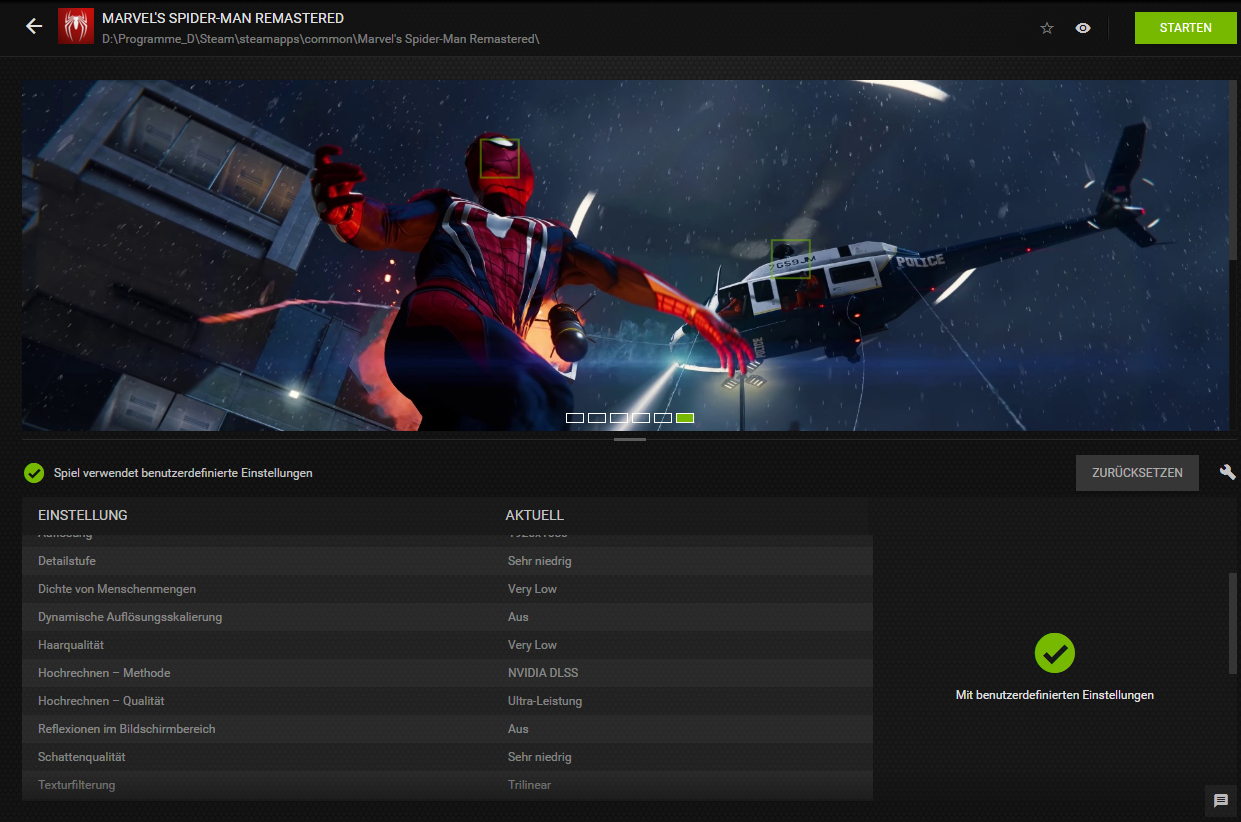
Task: Click the AKTUELL column header
Action: pyautogui.click(x=535, y=516)
